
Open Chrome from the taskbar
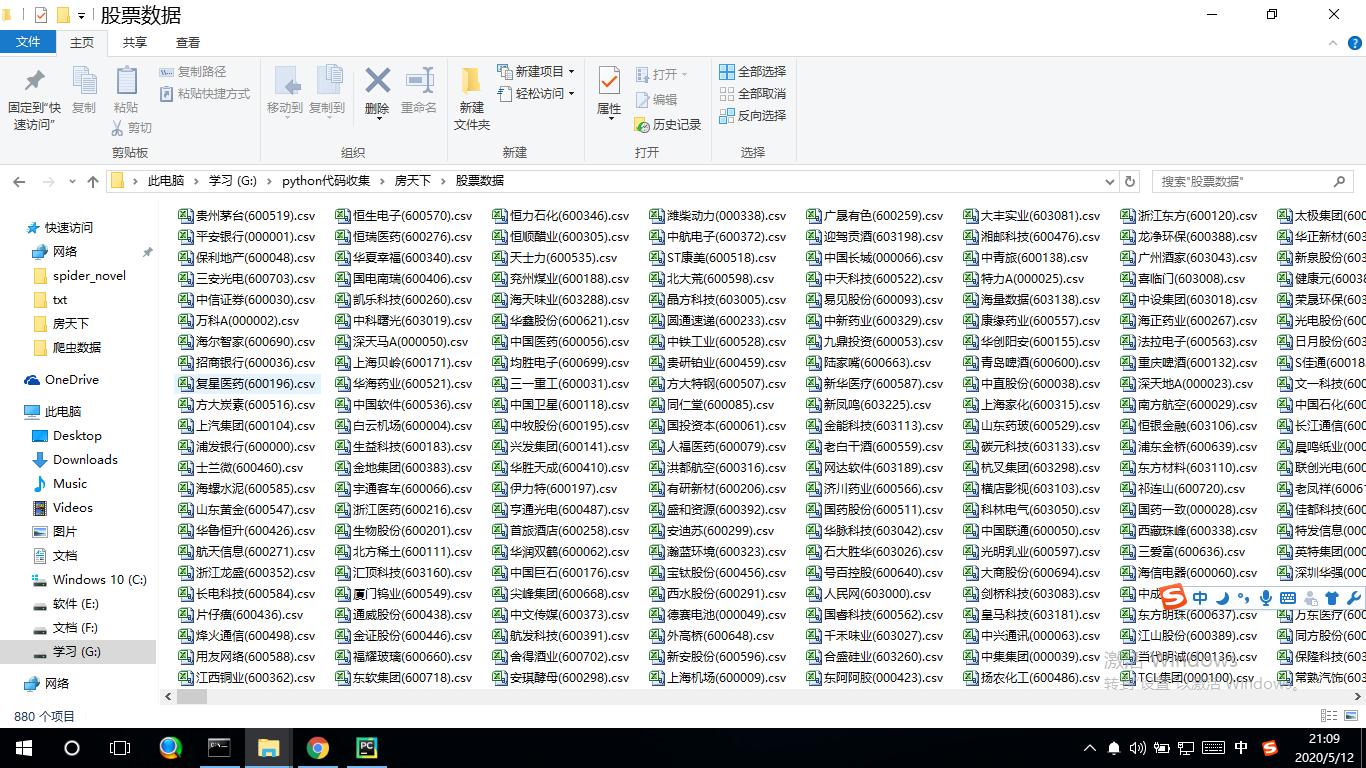318,748
